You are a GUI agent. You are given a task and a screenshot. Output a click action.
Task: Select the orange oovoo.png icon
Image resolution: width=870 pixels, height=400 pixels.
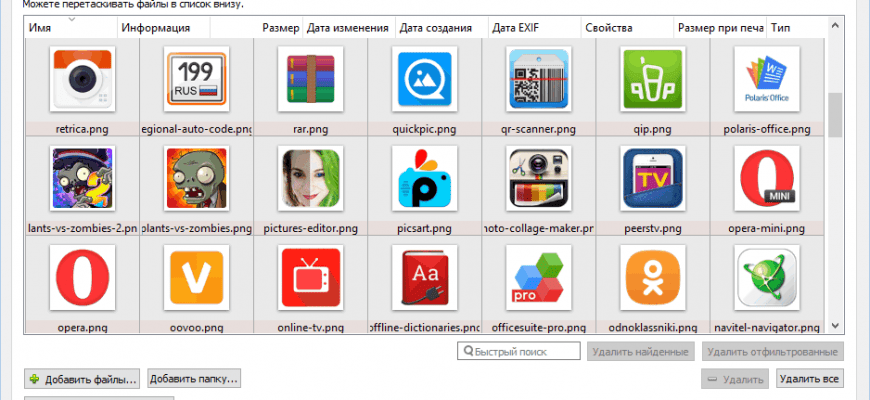[x=196, y=277]
